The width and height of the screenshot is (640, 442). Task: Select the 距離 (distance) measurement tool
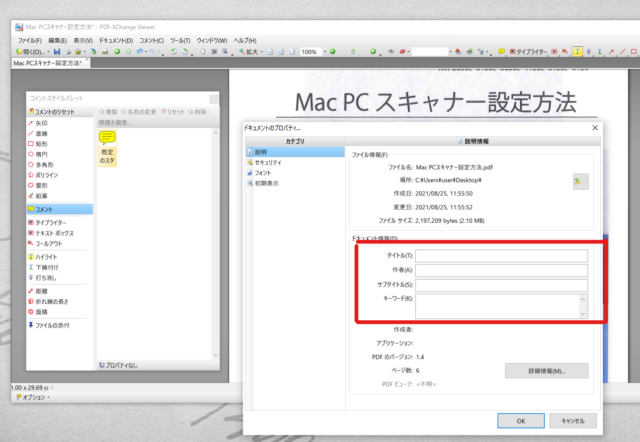(x=44, y=289)
